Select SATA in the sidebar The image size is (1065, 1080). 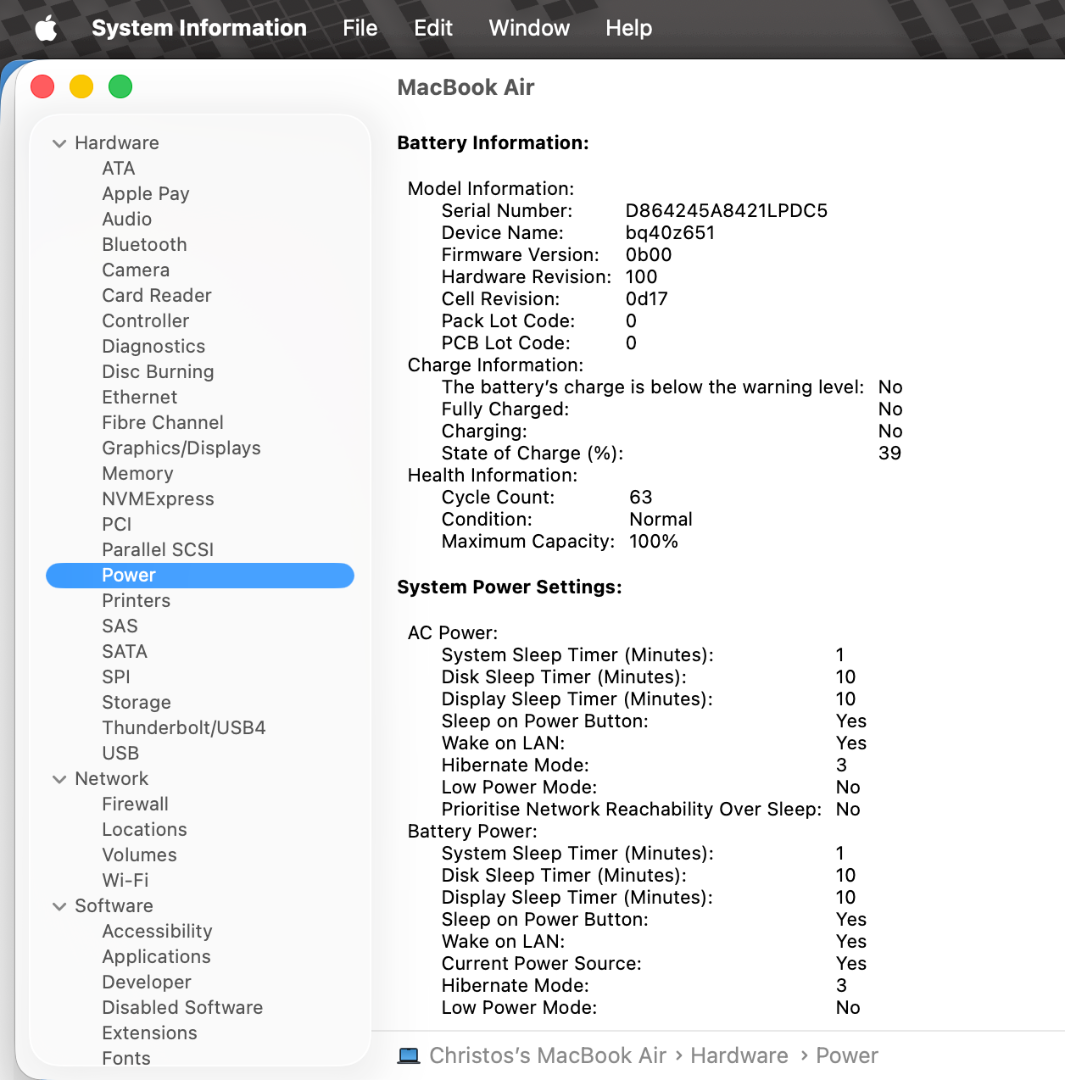click(125, 652)
